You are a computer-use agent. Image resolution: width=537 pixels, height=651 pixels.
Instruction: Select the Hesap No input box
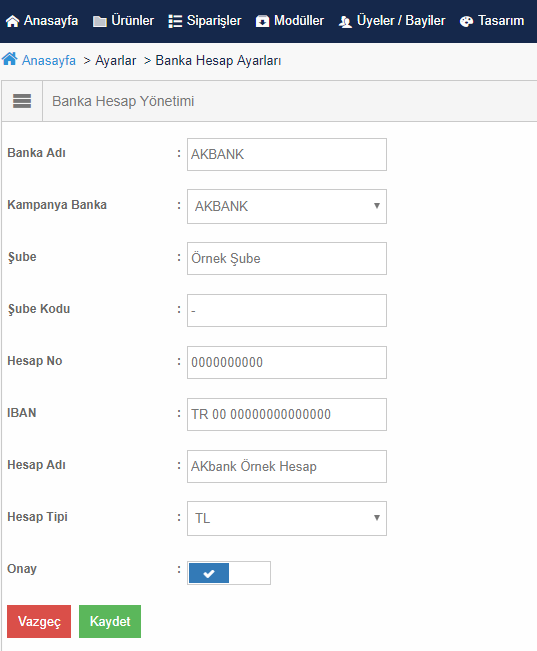287,362
